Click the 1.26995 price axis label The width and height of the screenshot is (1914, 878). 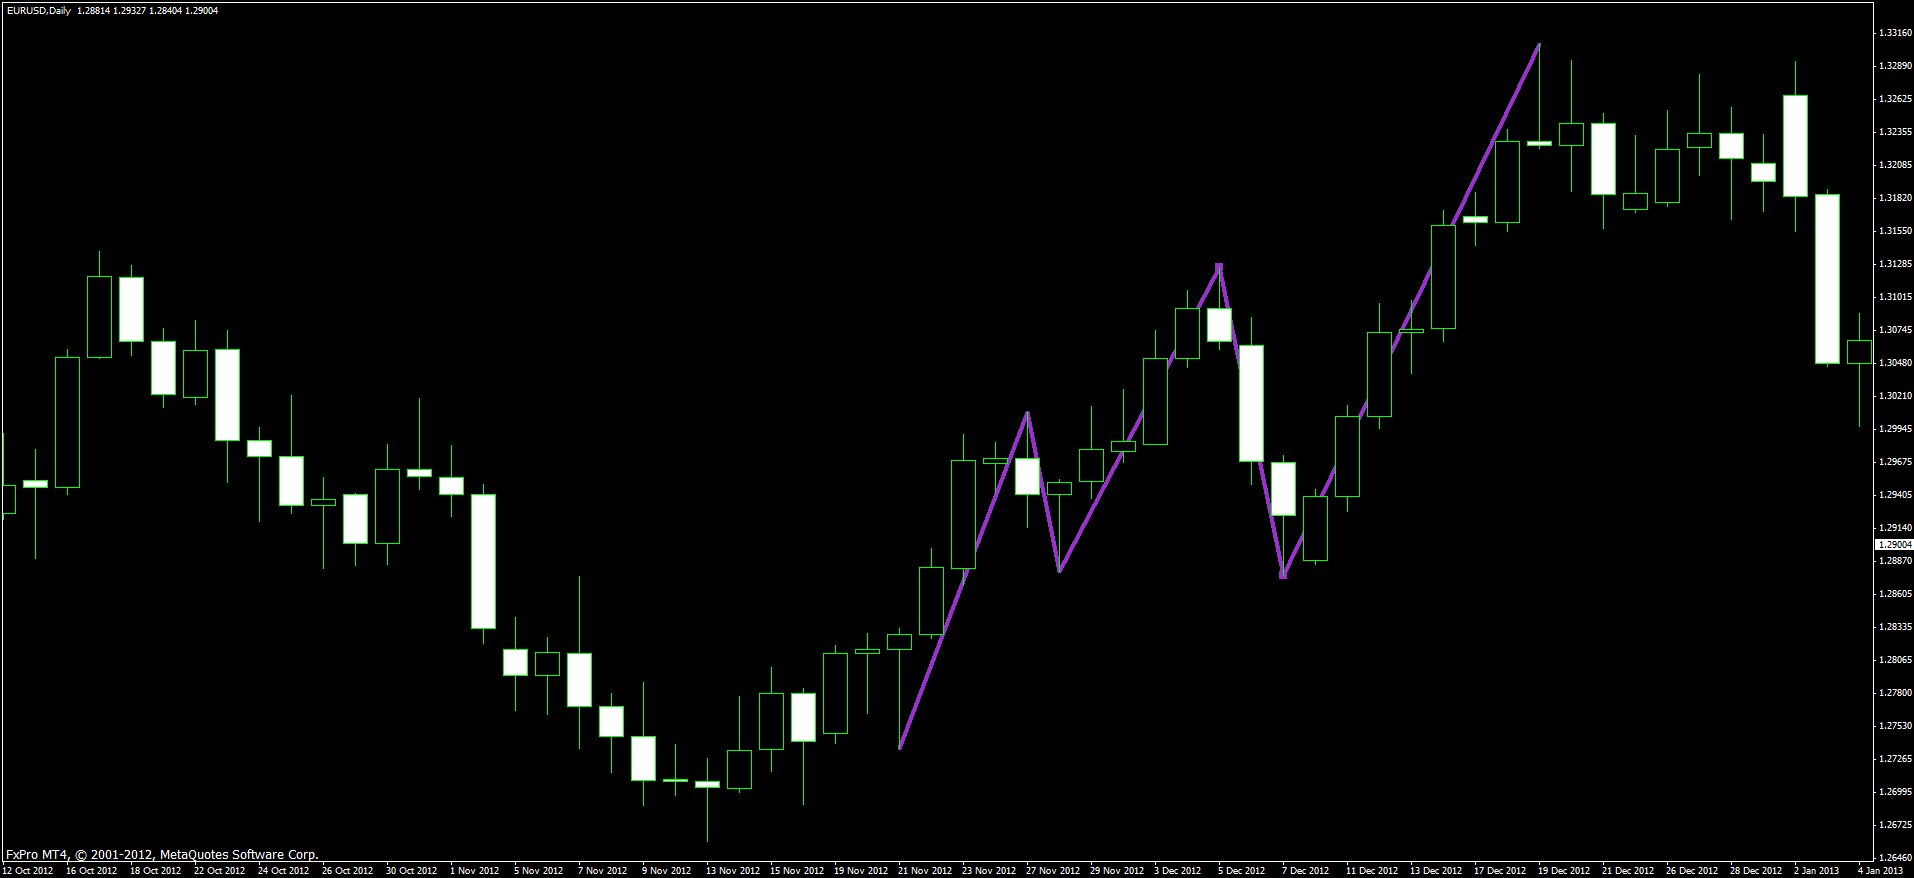pos(1895,792)
